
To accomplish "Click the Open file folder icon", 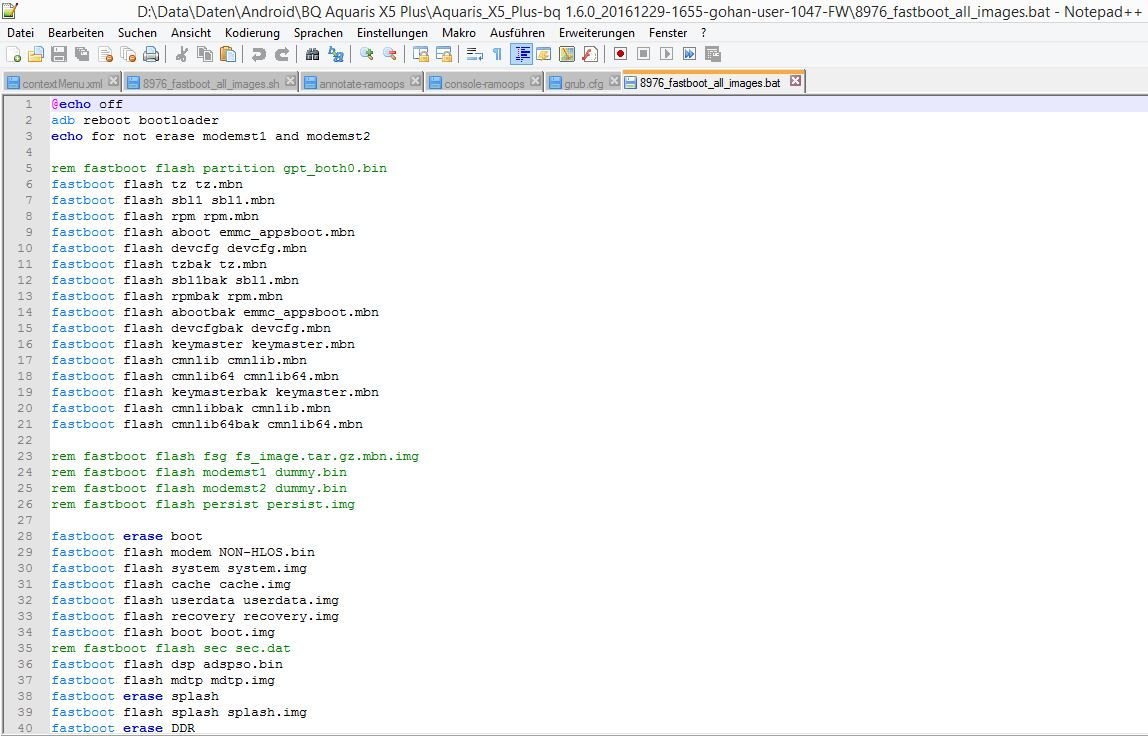I will point(36,54).
